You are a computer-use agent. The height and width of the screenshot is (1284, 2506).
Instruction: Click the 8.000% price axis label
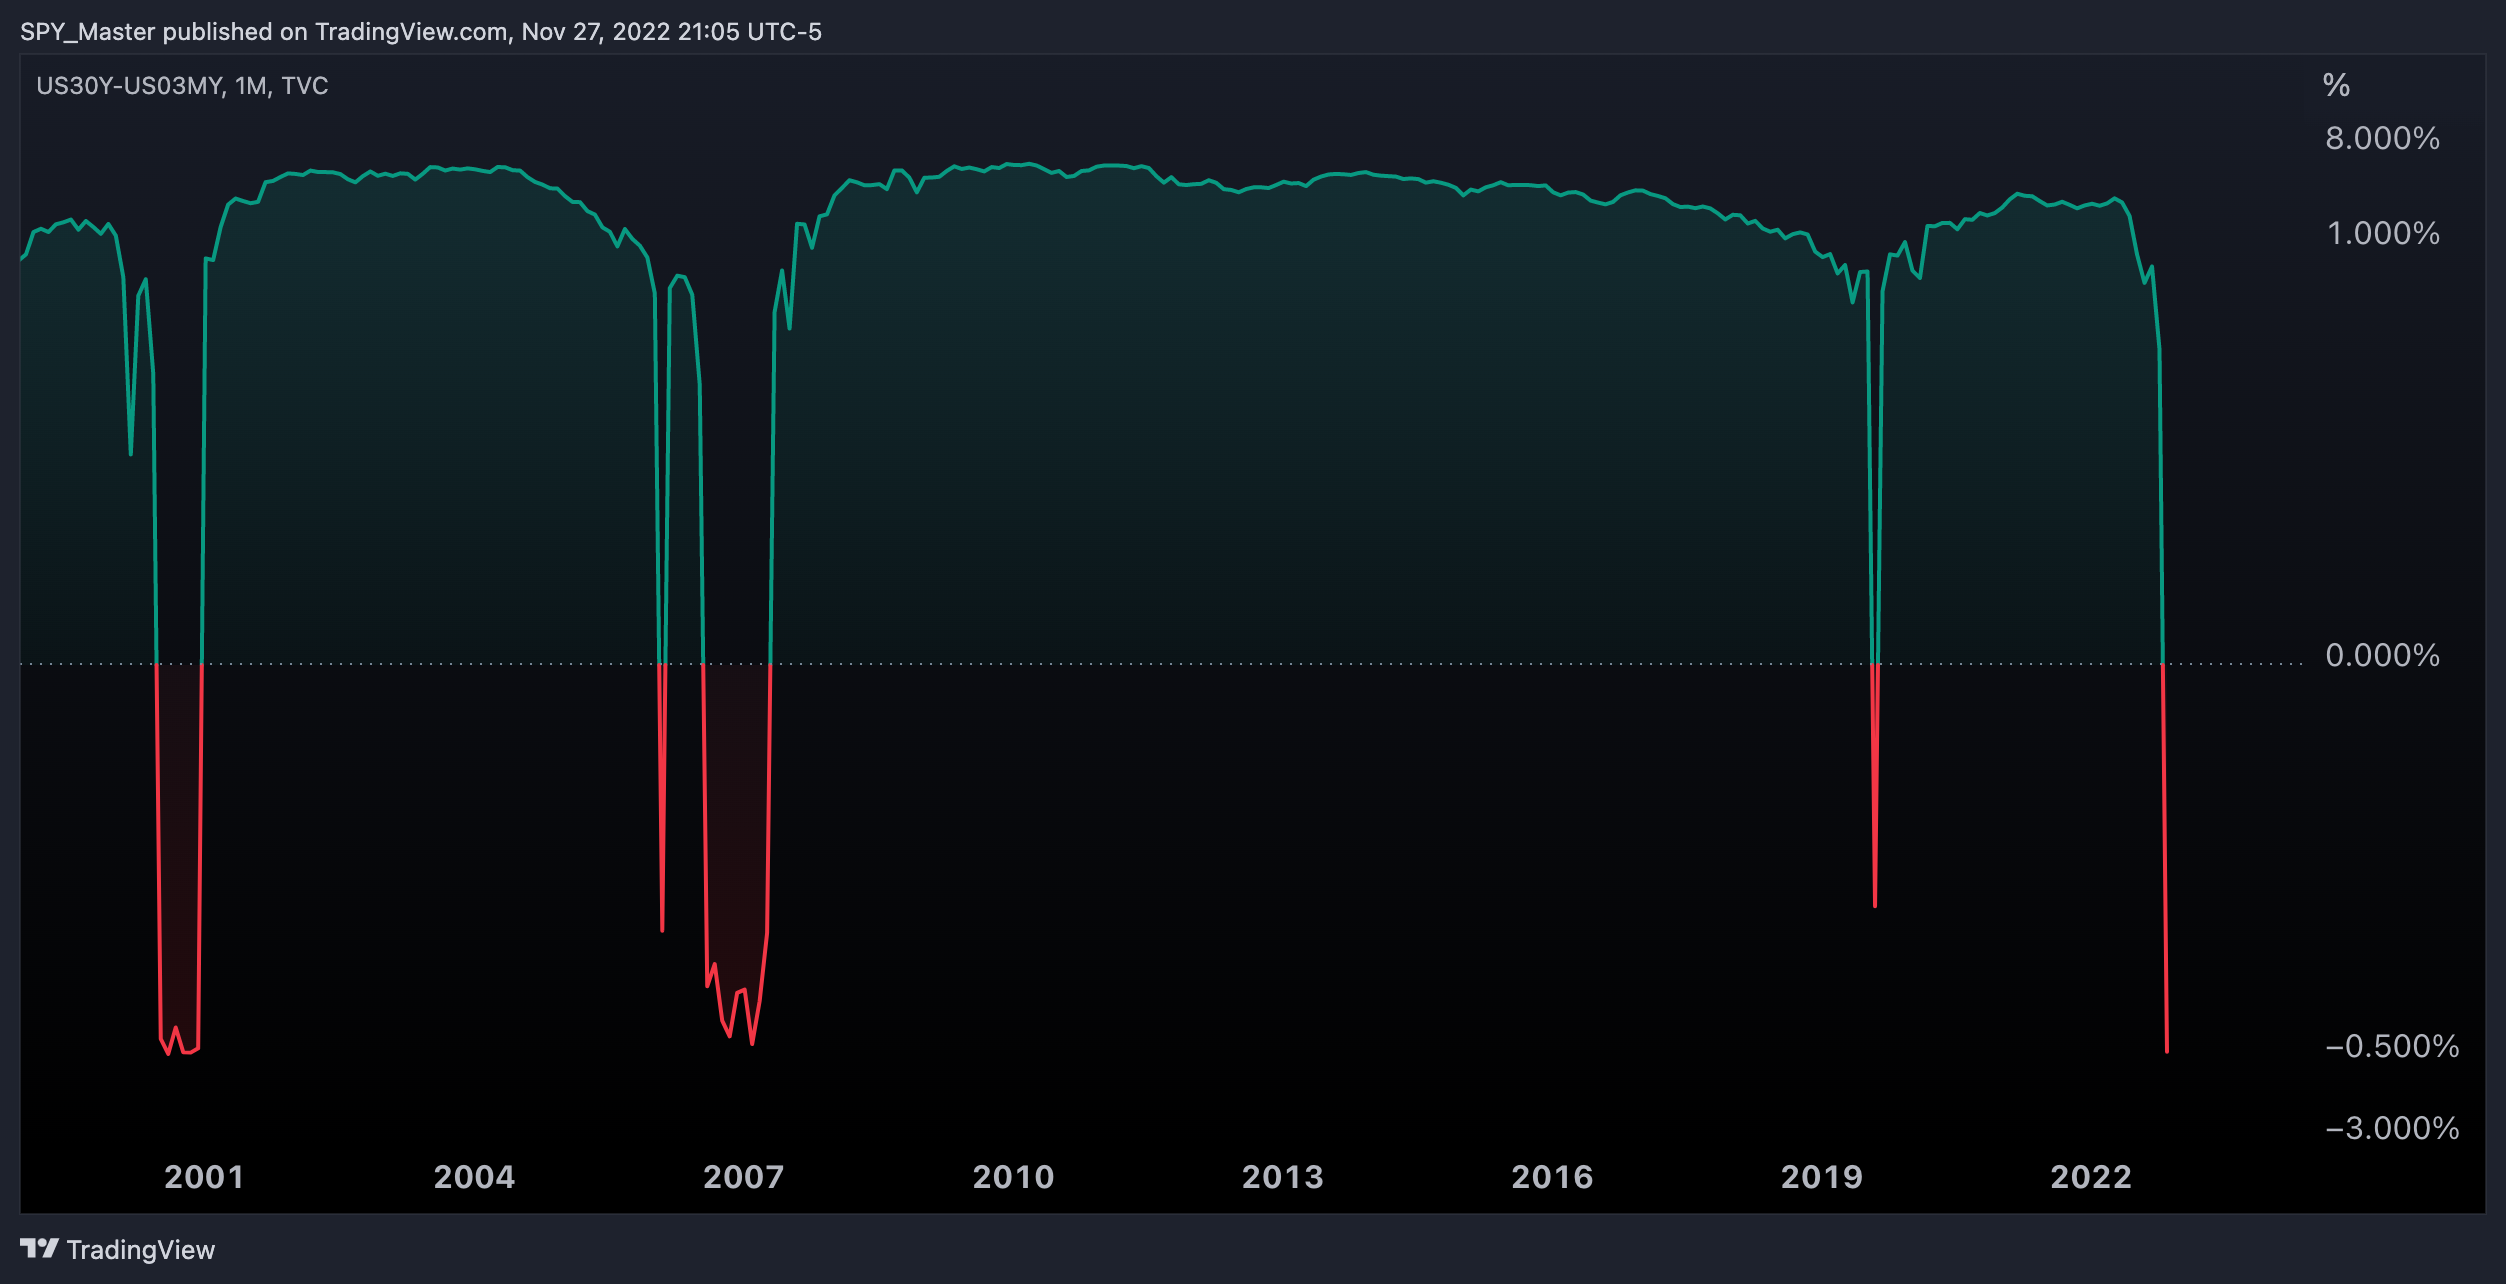[2383, 138]
